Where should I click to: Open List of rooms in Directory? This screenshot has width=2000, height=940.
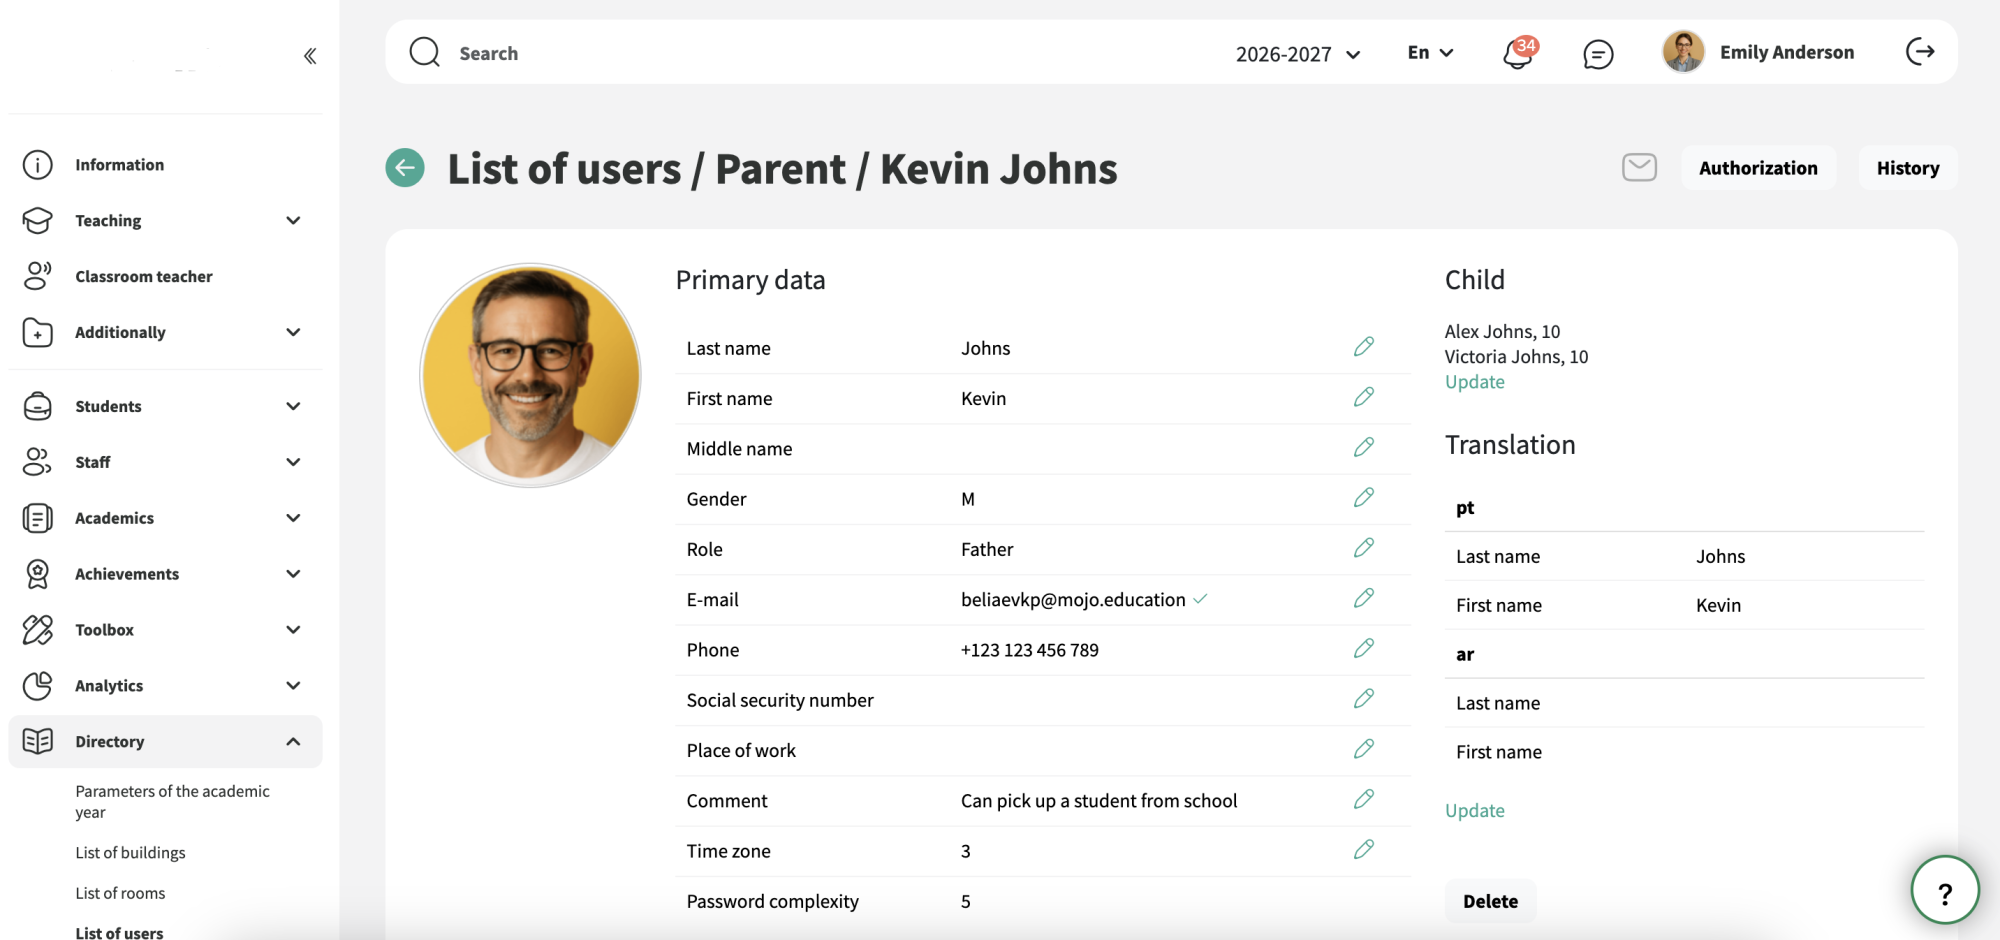[120, 893]
